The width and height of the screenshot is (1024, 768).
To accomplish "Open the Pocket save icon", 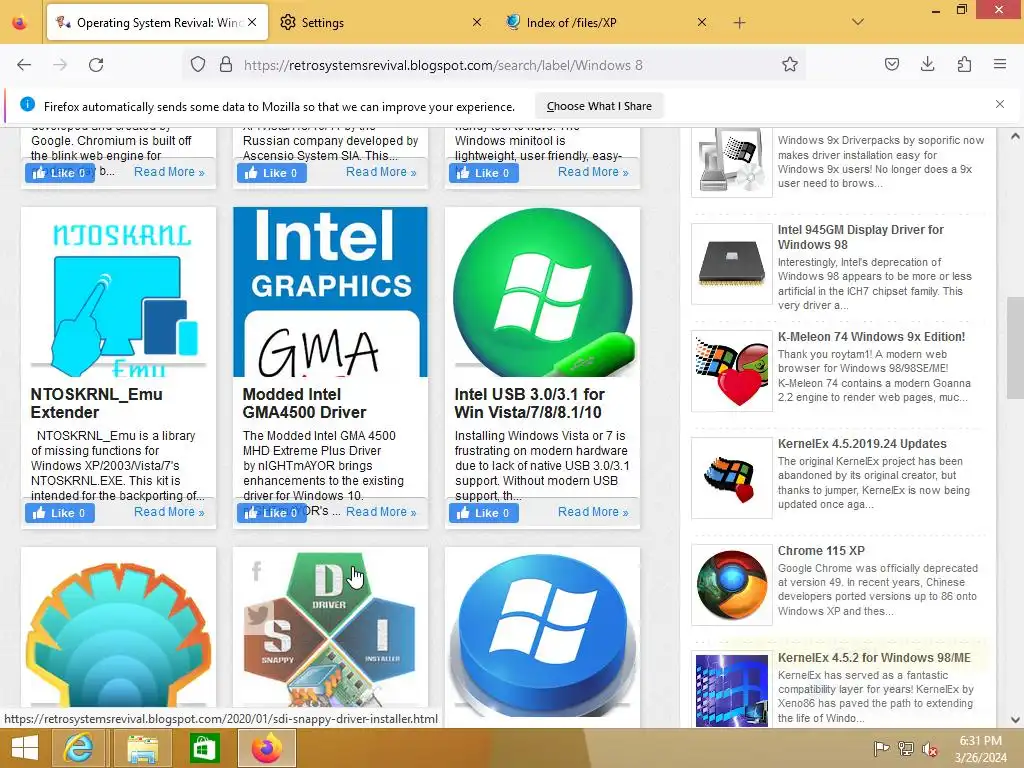I will (x=892, y=64).
